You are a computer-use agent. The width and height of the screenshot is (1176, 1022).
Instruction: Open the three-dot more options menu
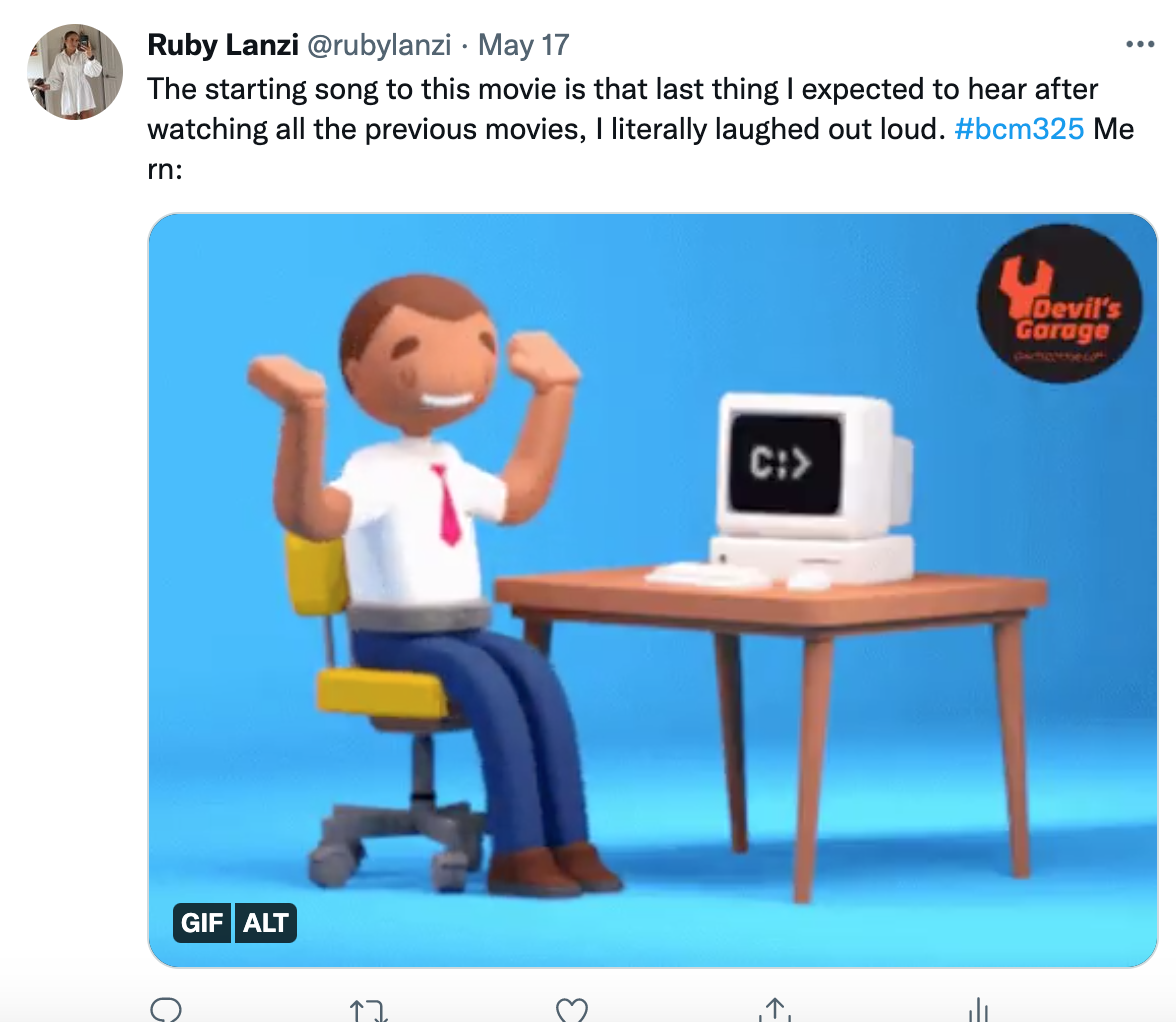point(1140,44)
